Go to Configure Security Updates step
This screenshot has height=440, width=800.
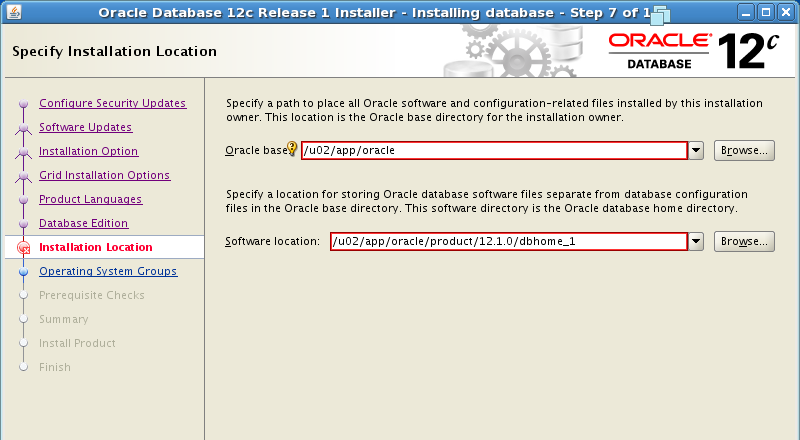click(x=113, y=103)
